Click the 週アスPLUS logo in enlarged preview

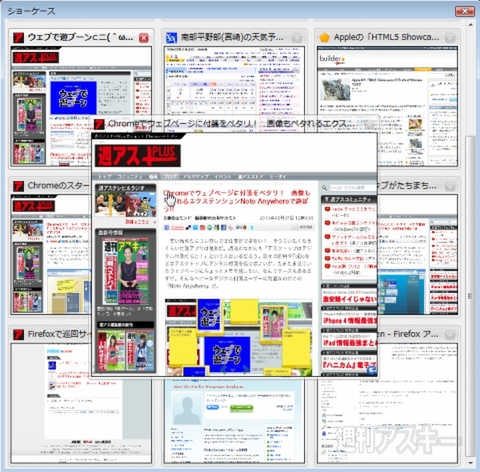point(138,156)
